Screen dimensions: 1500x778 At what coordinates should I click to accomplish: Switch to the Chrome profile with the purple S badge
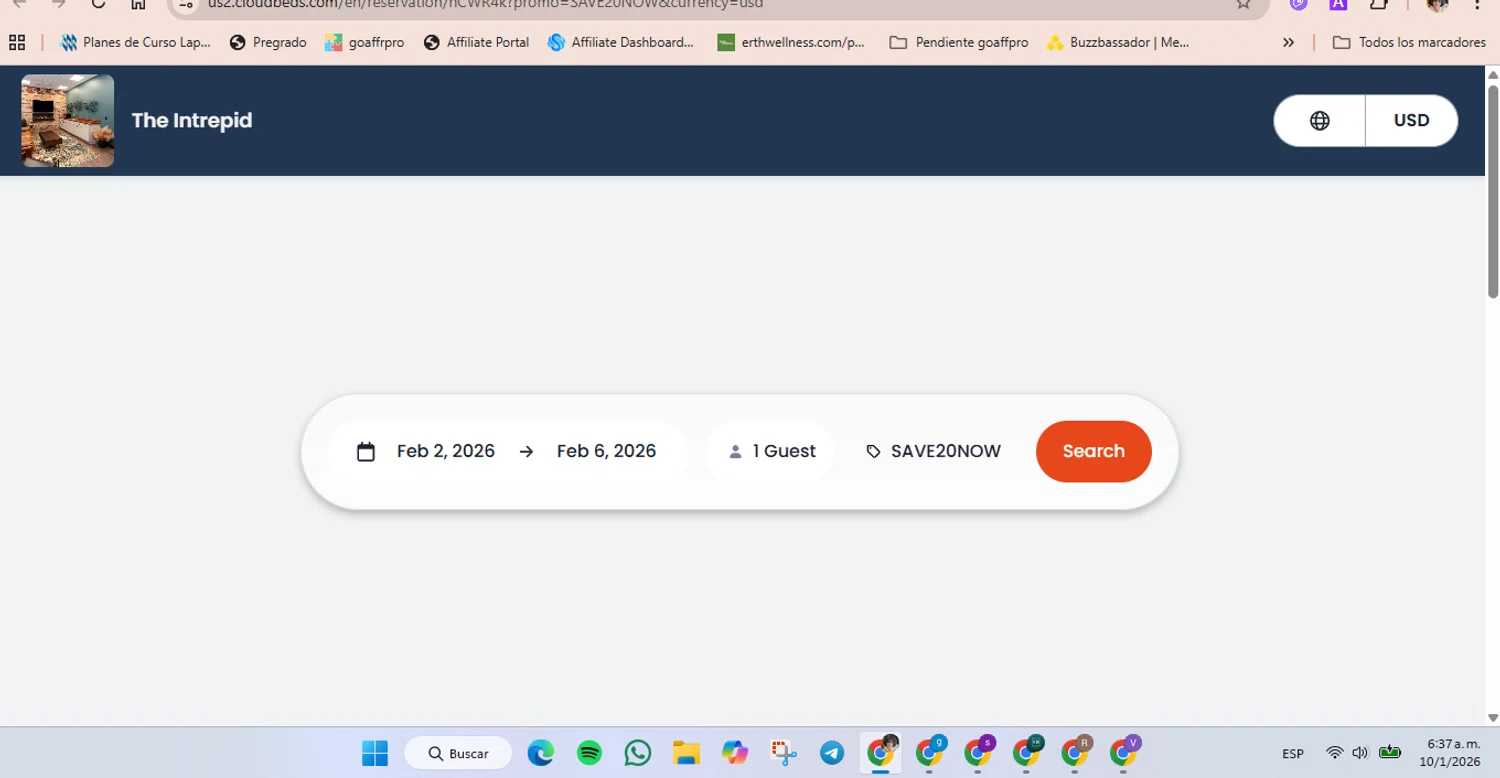pos(978,753)
